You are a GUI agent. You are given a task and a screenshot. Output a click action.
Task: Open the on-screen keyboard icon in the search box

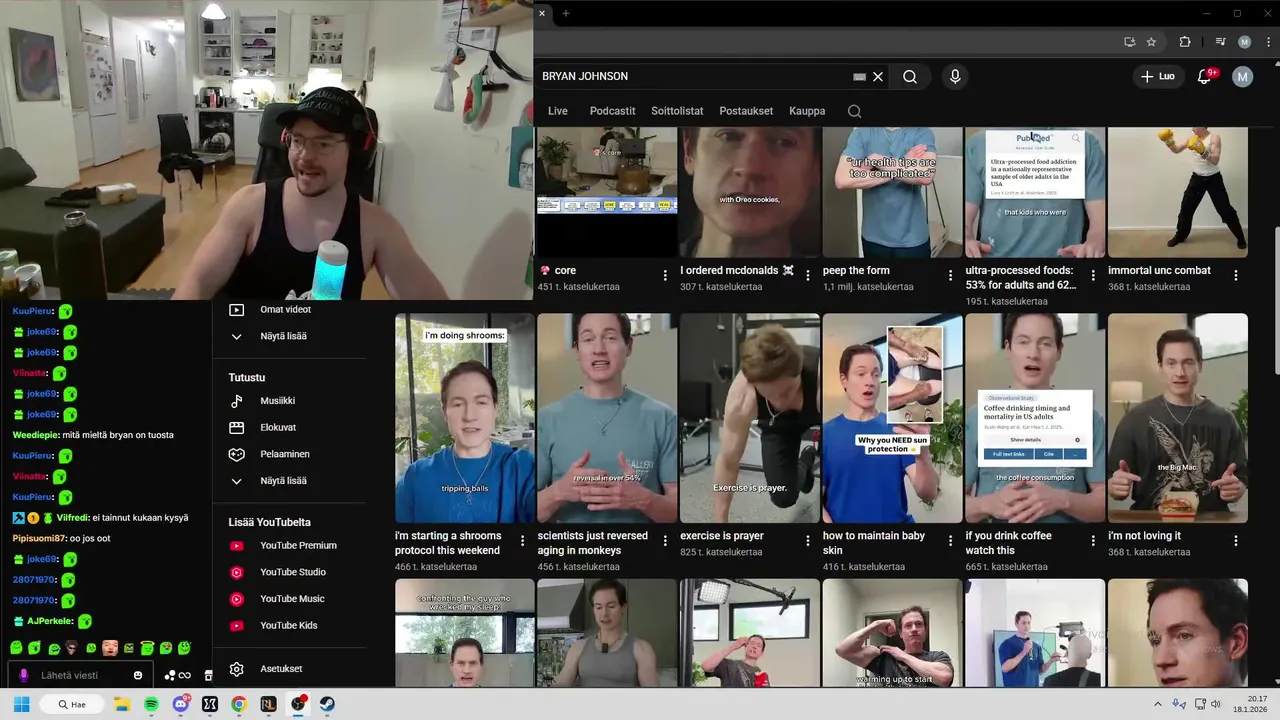859,76
